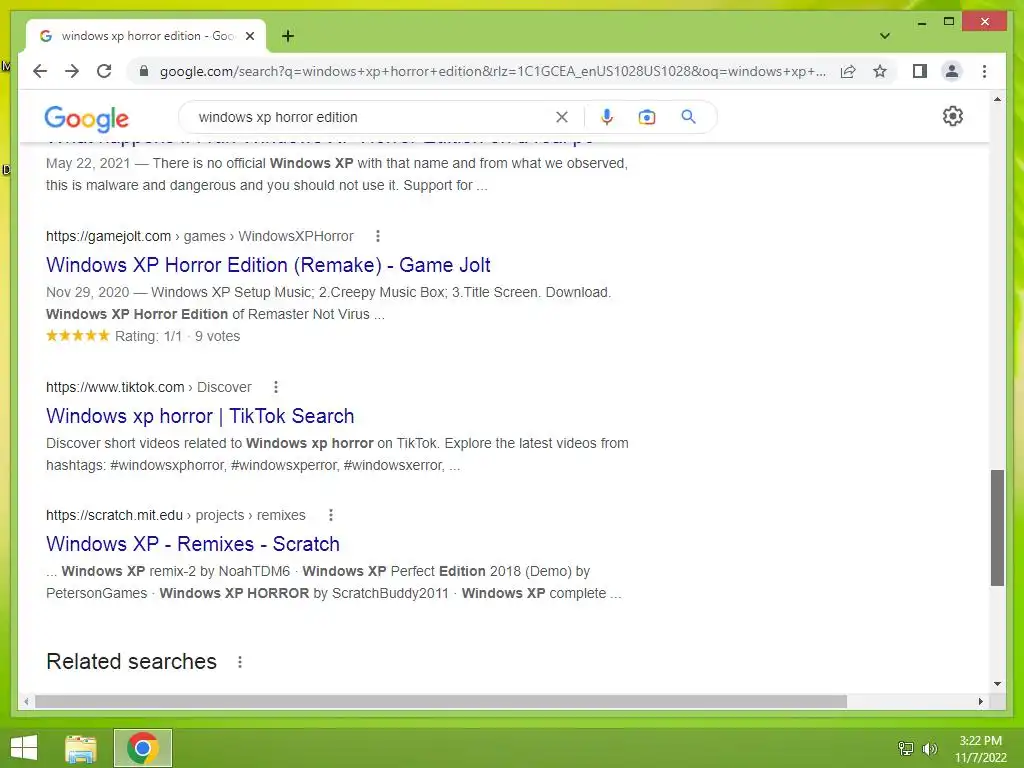1024x768 pixels.
Task: Open taskbar clock and date
Action: point(980,749)
